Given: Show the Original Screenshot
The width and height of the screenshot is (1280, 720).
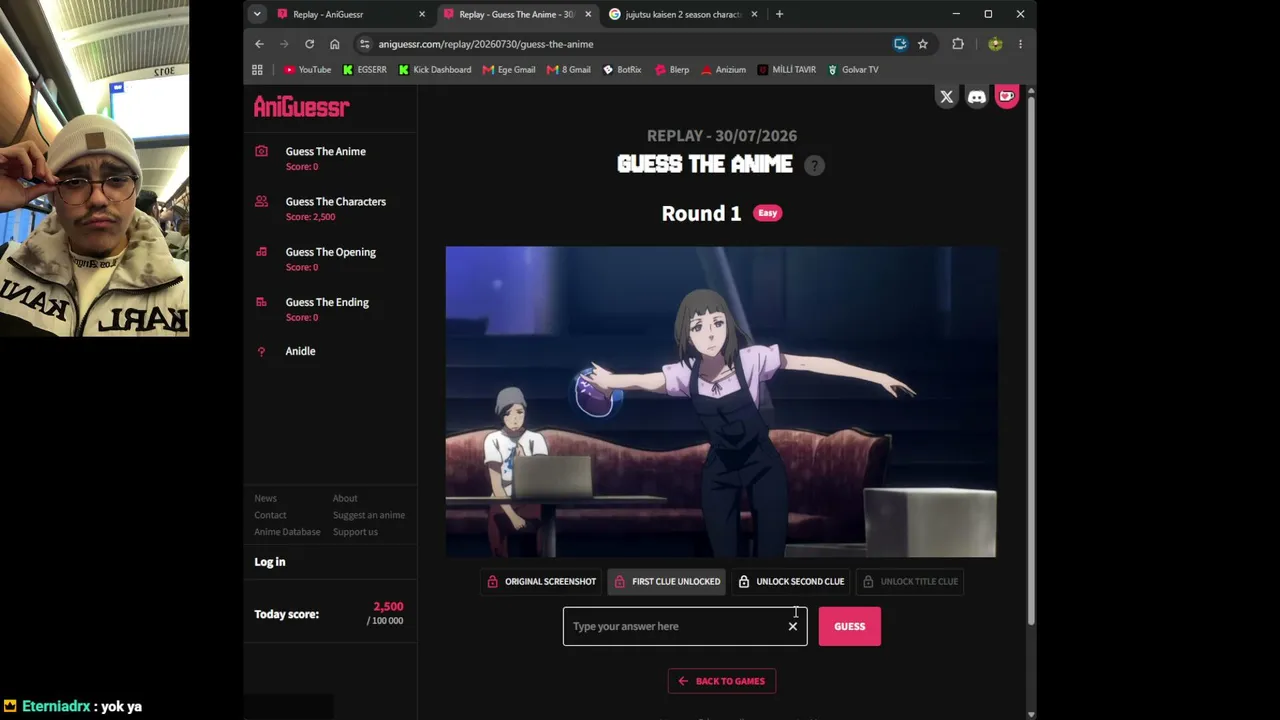Looking at the screenshot, I should [541, 581].
